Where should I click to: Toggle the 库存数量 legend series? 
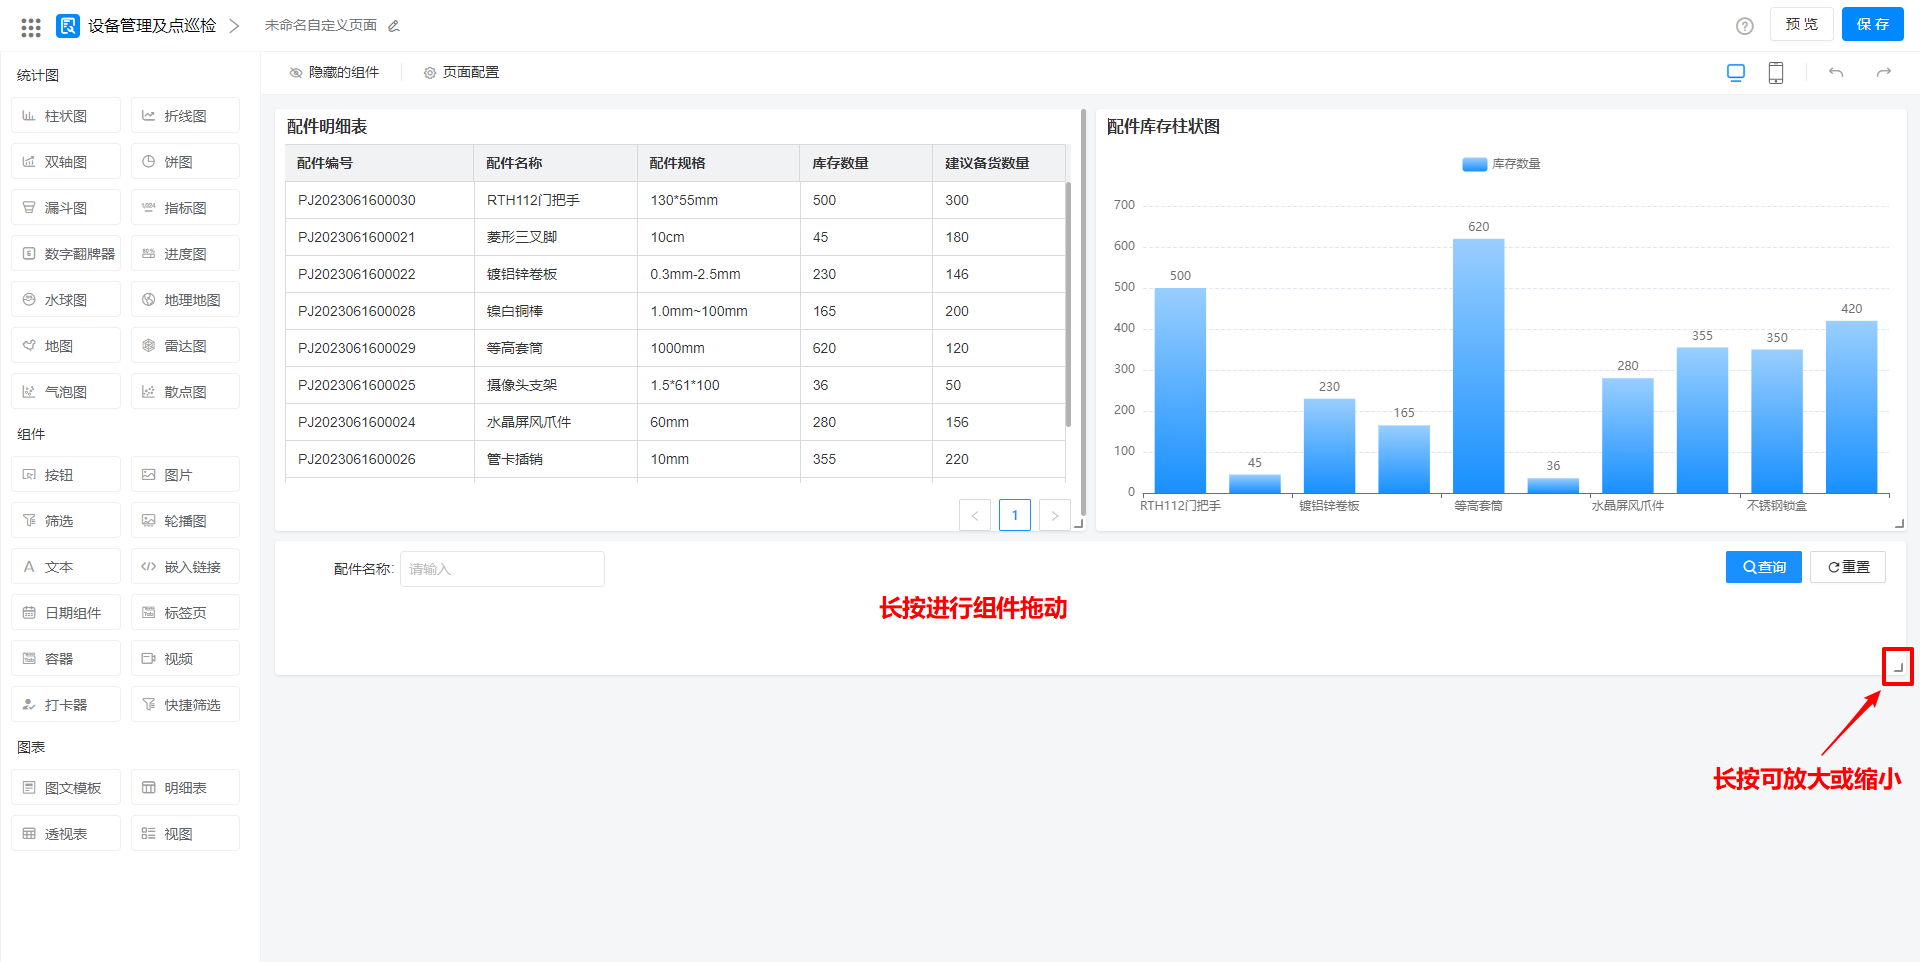[x=1501, y=164]
